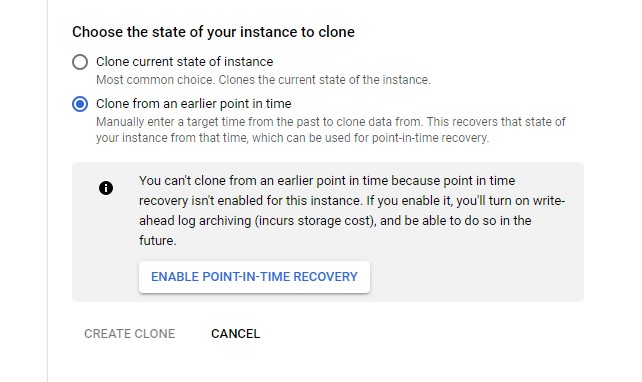
Task: Click the greyed-out Create Clone button
Action: point(129,334)
